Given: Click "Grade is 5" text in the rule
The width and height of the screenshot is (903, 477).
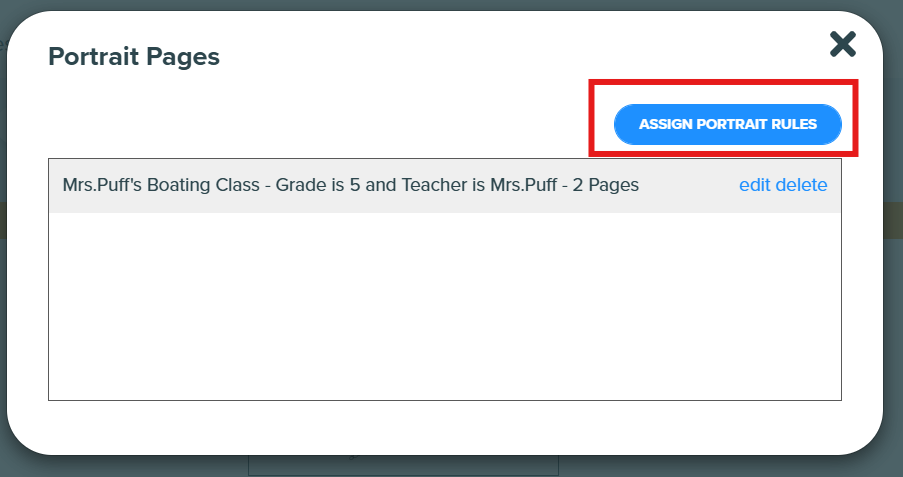Looking at the screenshot, I should pos(318,185).
